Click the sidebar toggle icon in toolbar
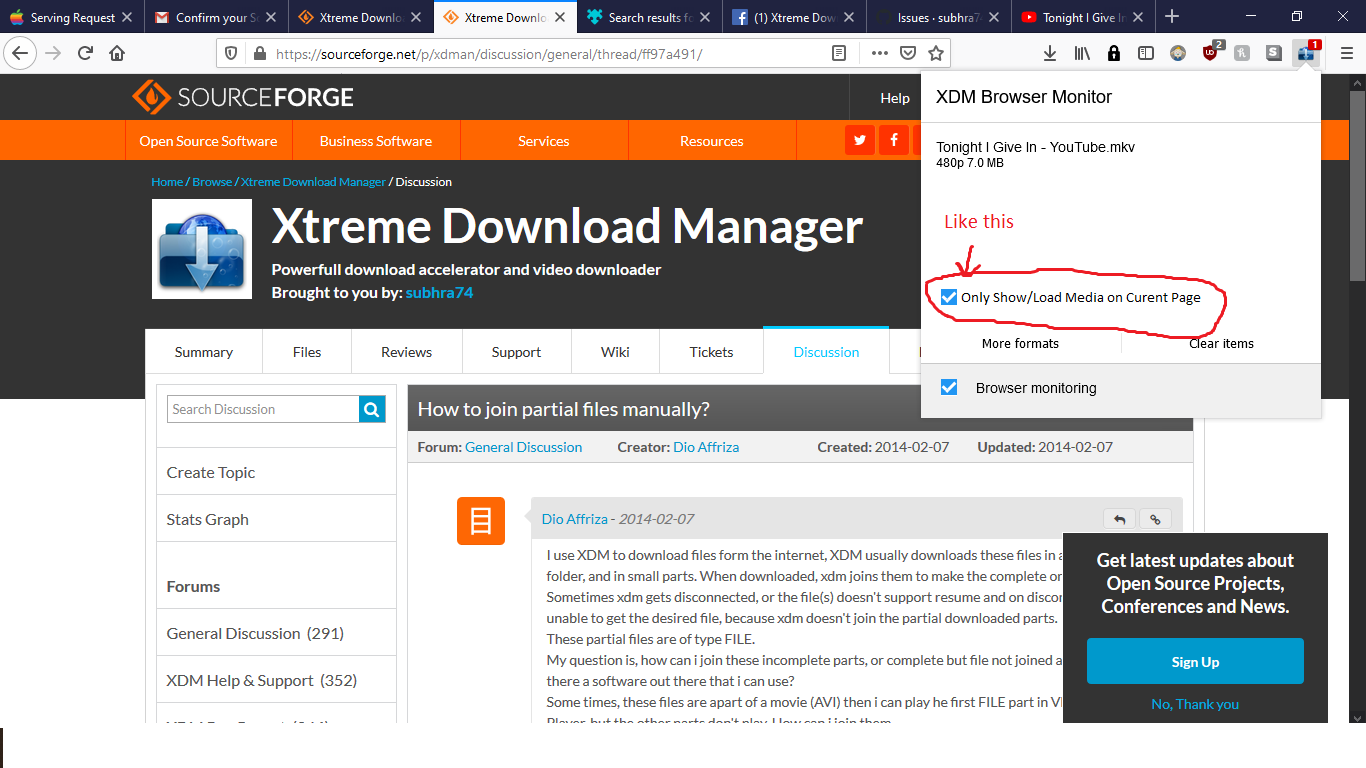This screenshot has width=1366, height=768. [x=1147, y=52]
